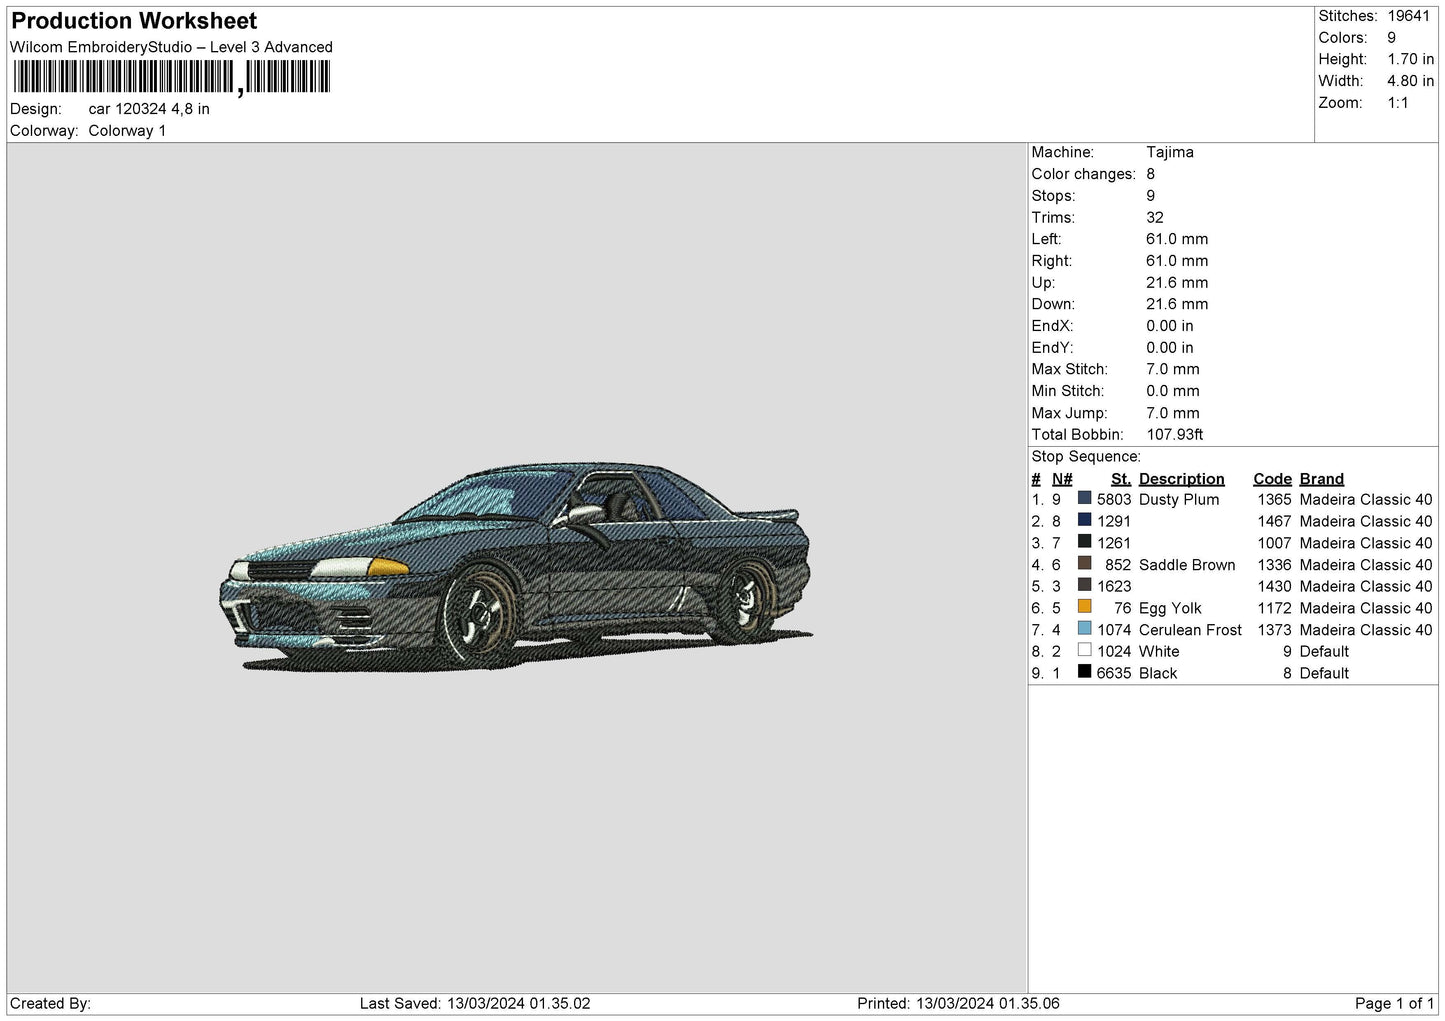Click the Left value '61.0 mm'
Image resolution: width=1445 pixels, height=1021 pixels.
tap(1177, 239)
